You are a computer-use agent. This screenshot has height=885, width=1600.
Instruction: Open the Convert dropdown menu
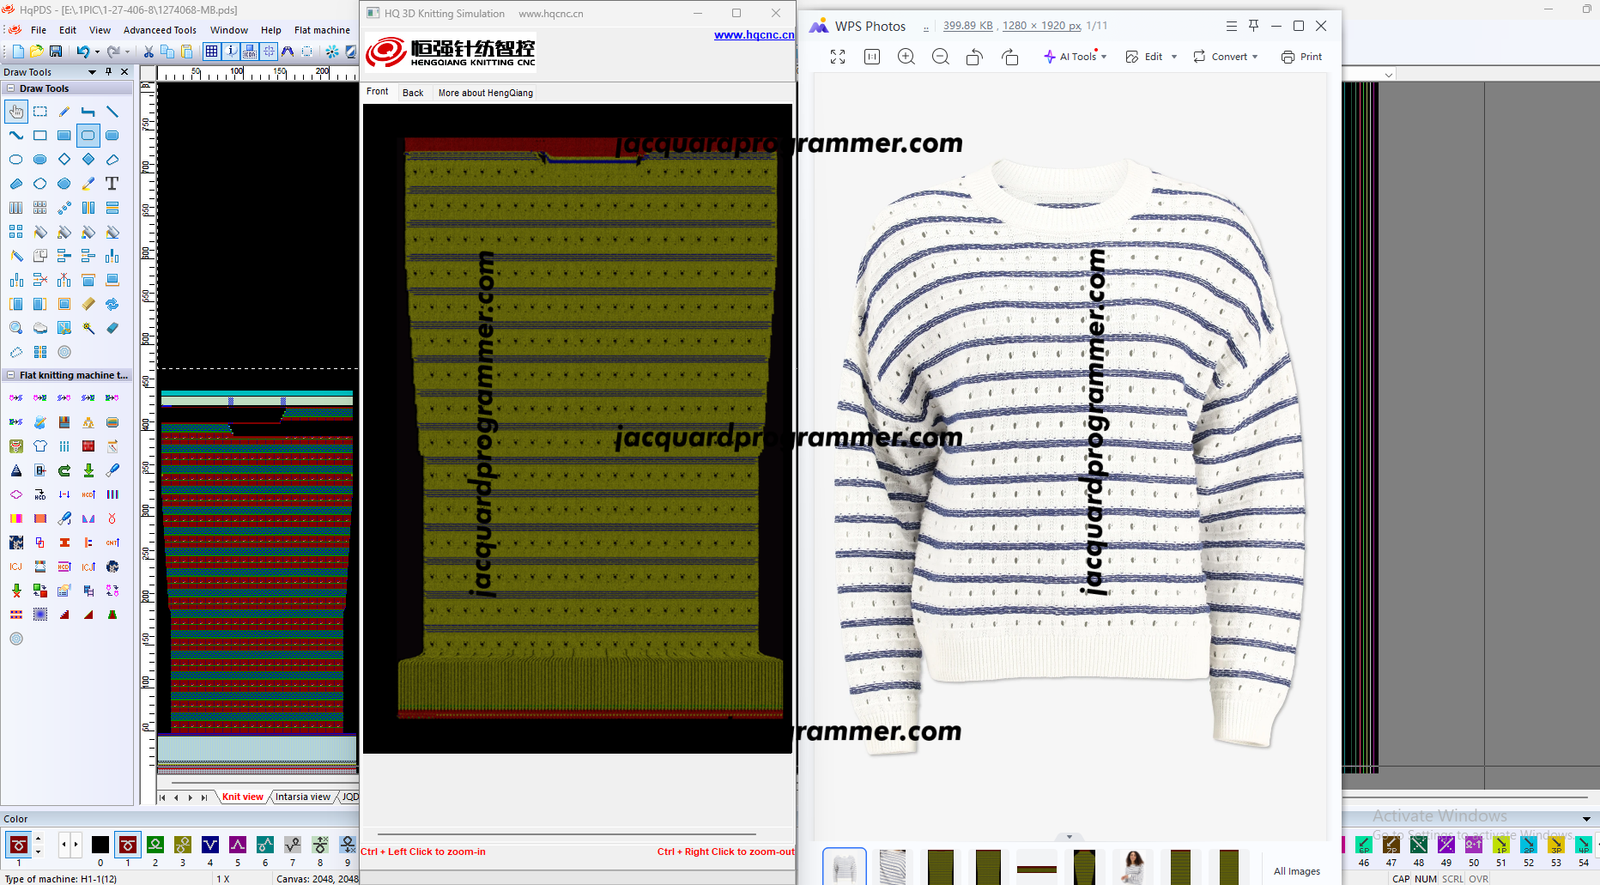(x=1226, y=57)
